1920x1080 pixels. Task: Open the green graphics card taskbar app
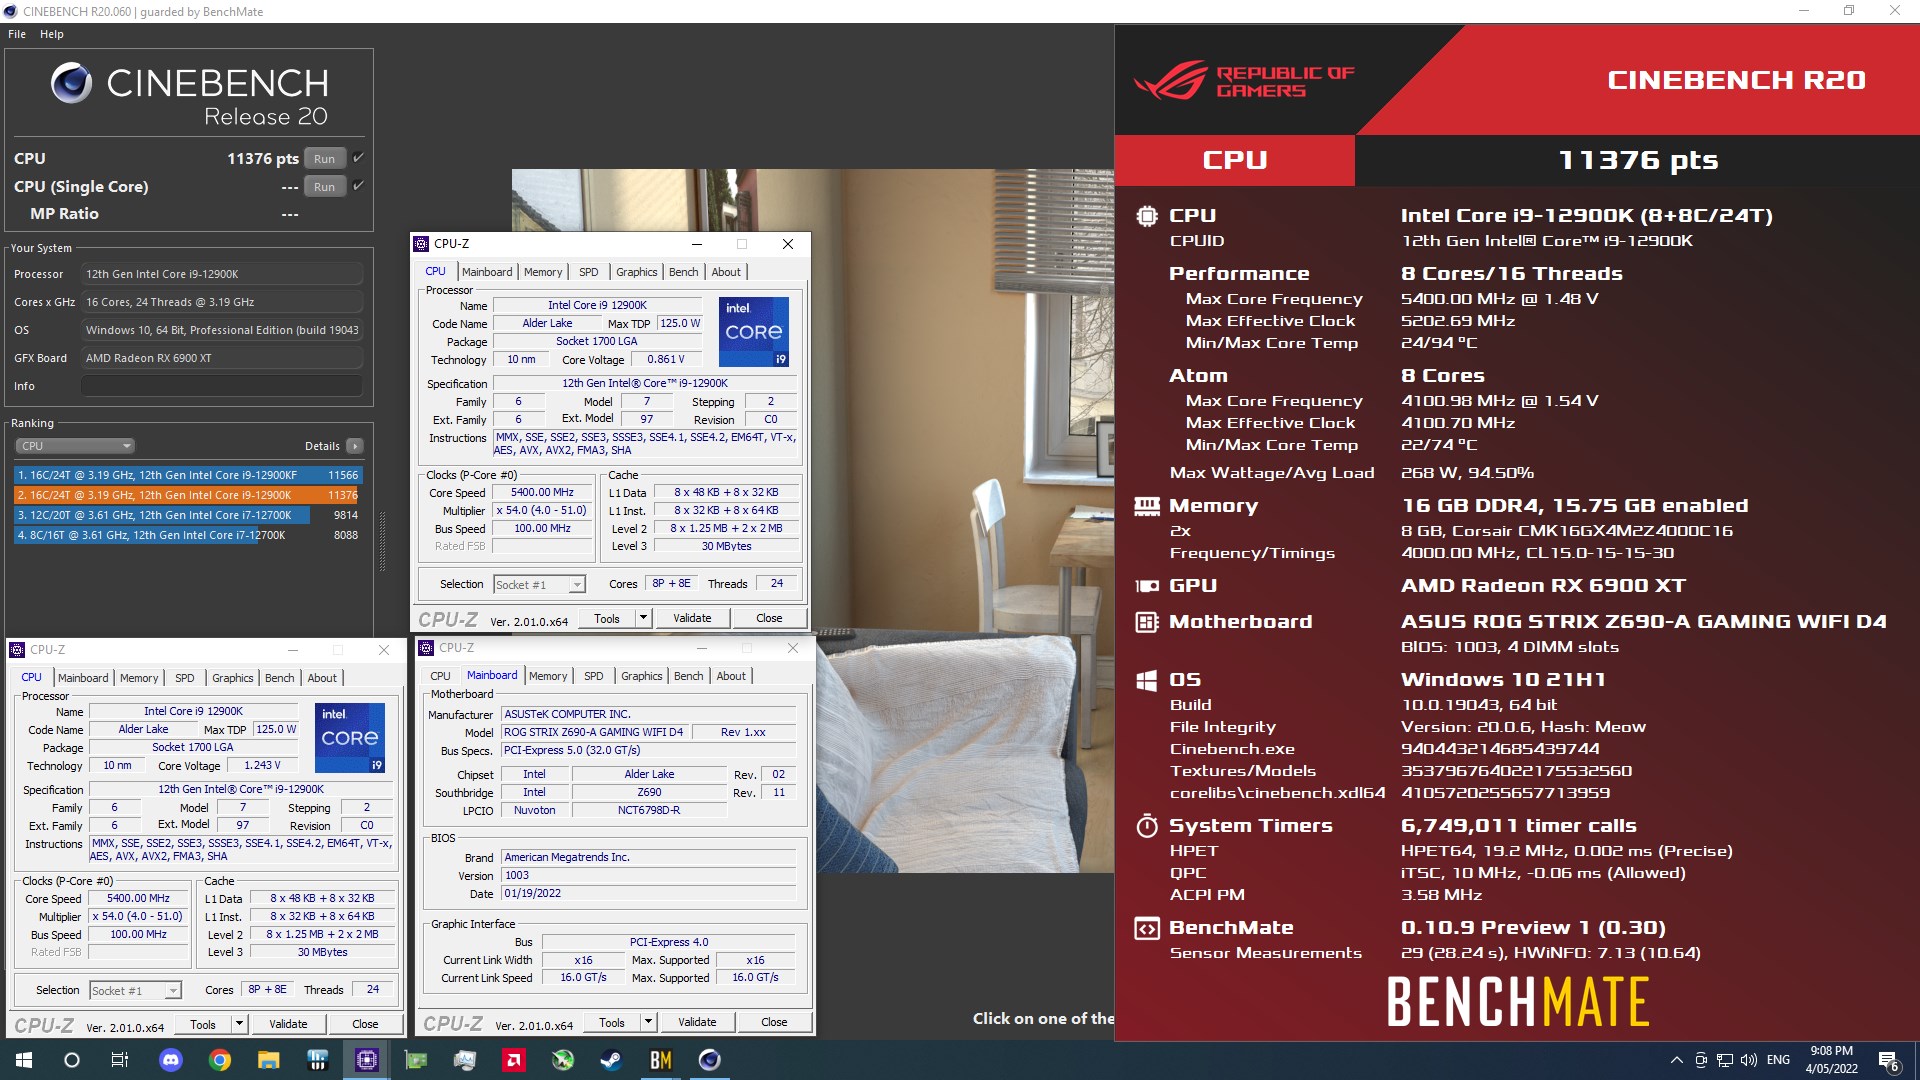tap(415, 1060)
